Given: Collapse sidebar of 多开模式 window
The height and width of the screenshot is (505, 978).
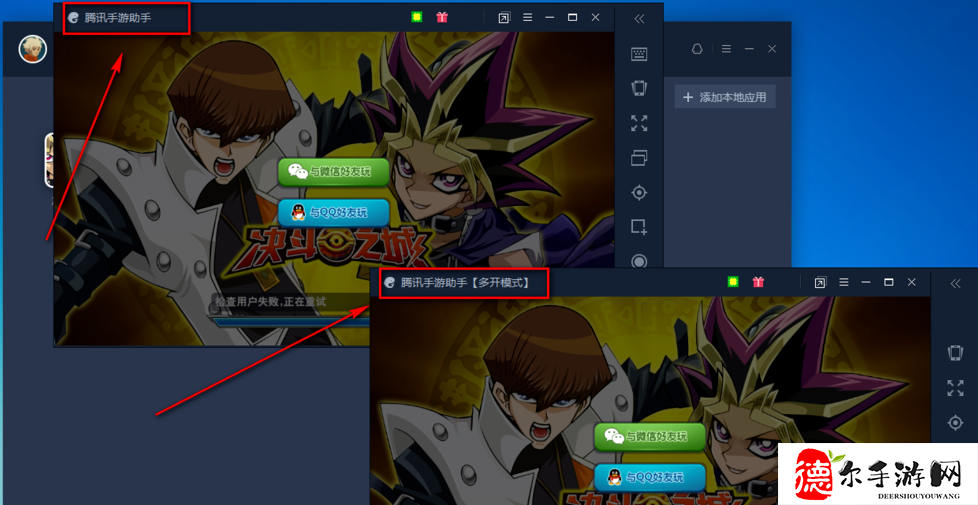Looking at the screenshot, I should click(x=956, y=284).
